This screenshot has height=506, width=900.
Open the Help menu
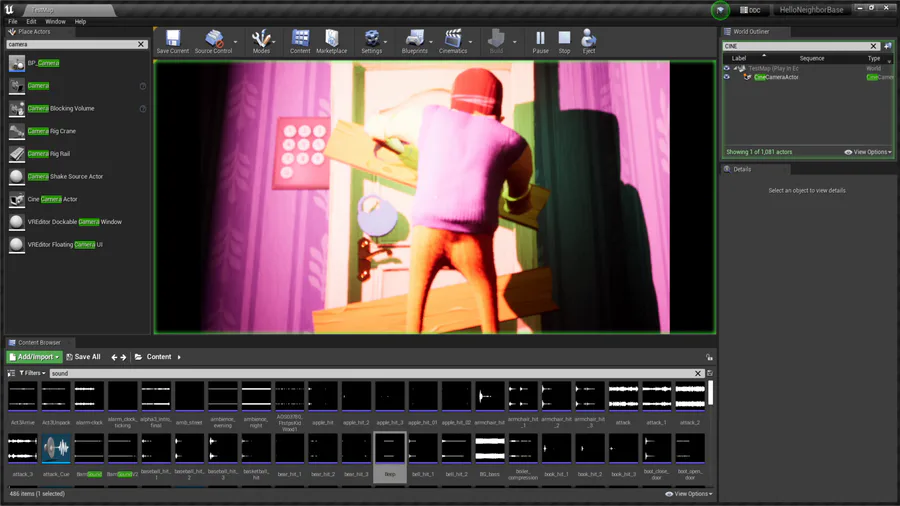tap(80, 22)
